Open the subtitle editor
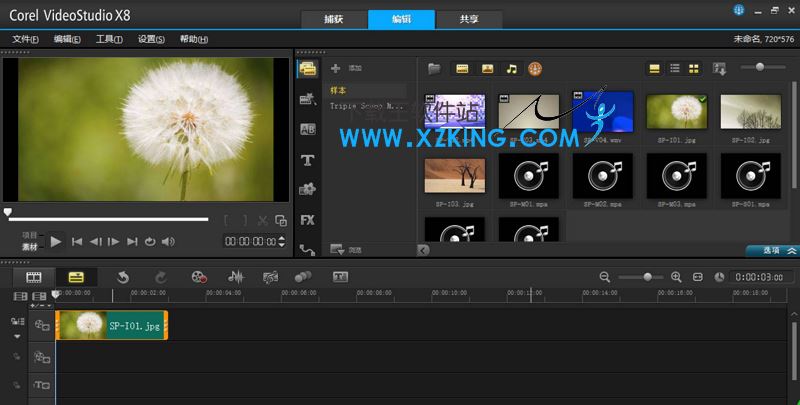The height and width of the screenshot is (405, 800). tap(340, 277)
